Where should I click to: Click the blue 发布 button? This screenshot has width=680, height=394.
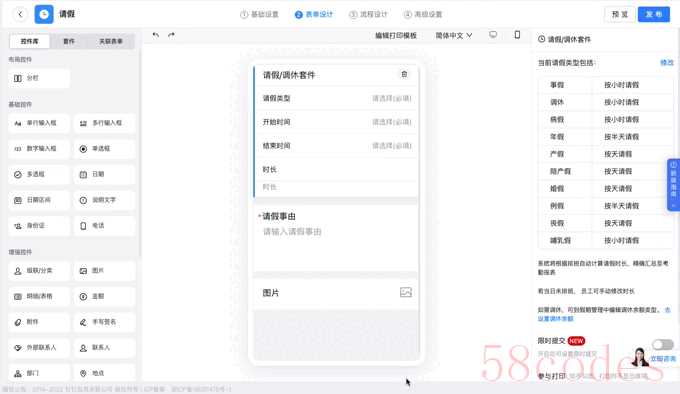[x=654, y=14]
